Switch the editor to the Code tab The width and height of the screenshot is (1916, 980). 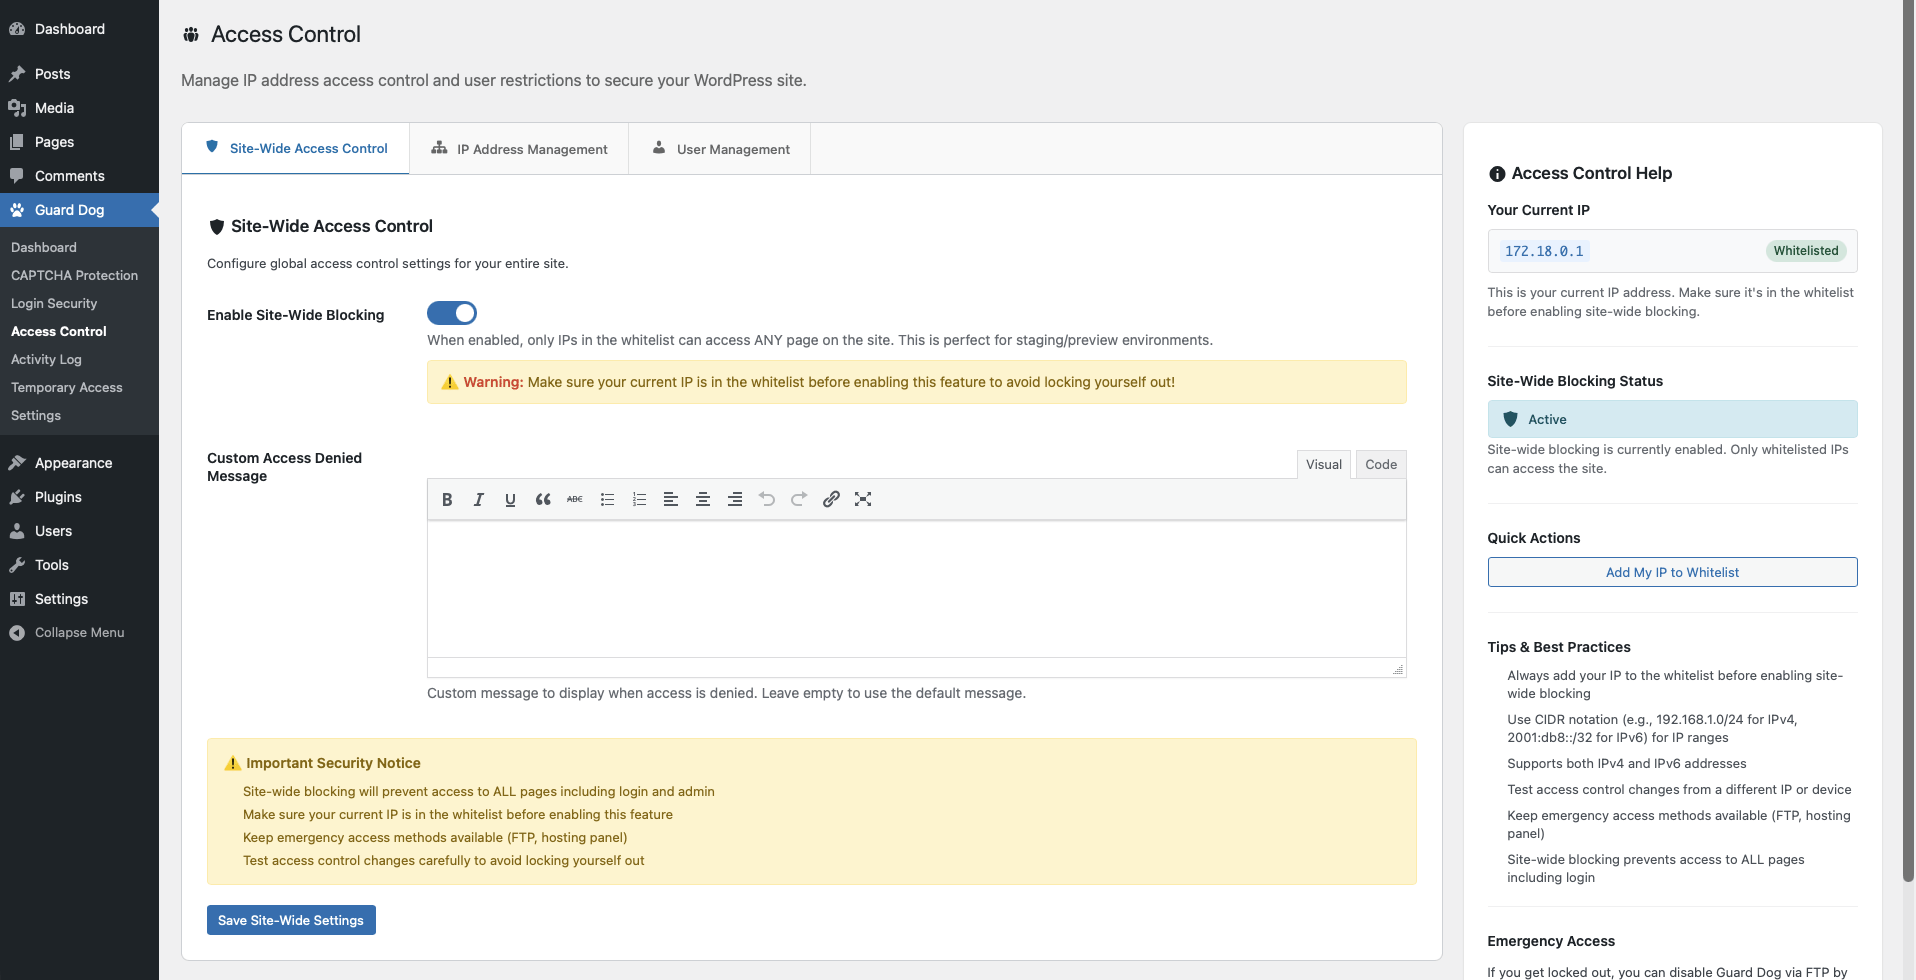coord(1381,464)
